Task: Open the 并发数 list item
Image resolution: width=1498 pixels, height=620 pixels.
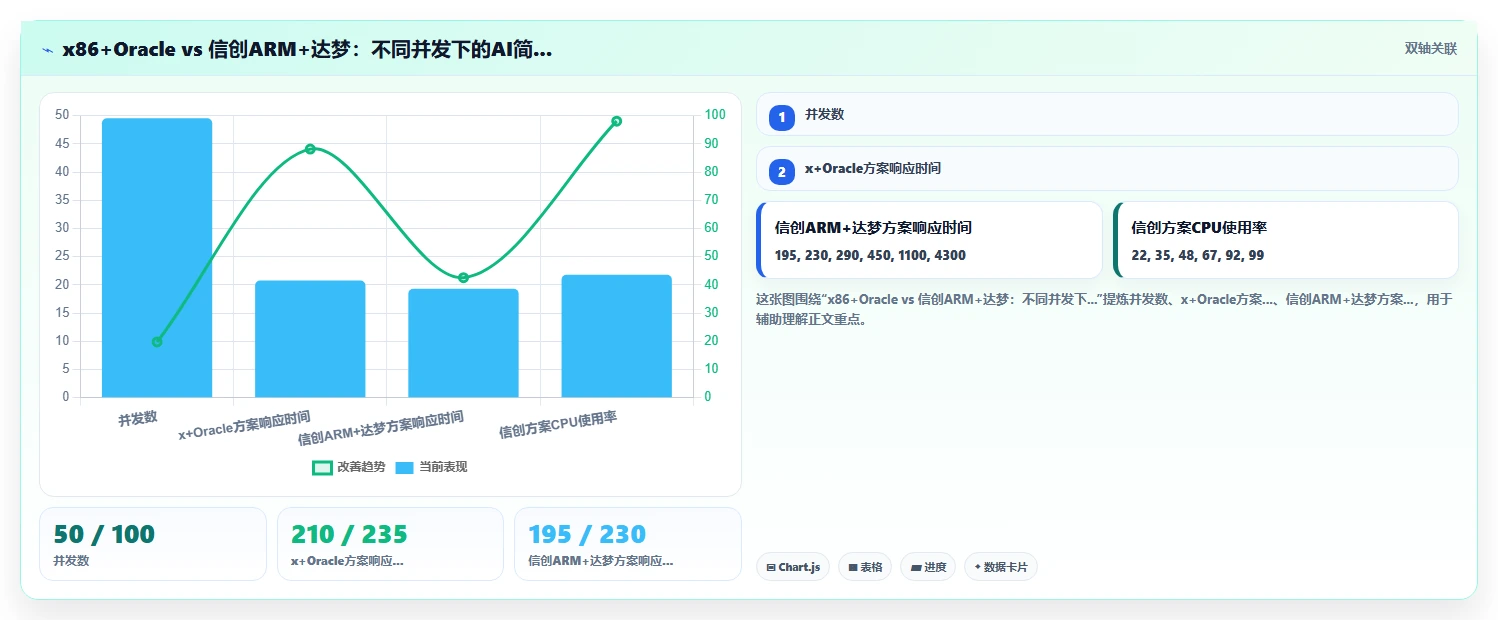Action: [x=1107, y=114]
